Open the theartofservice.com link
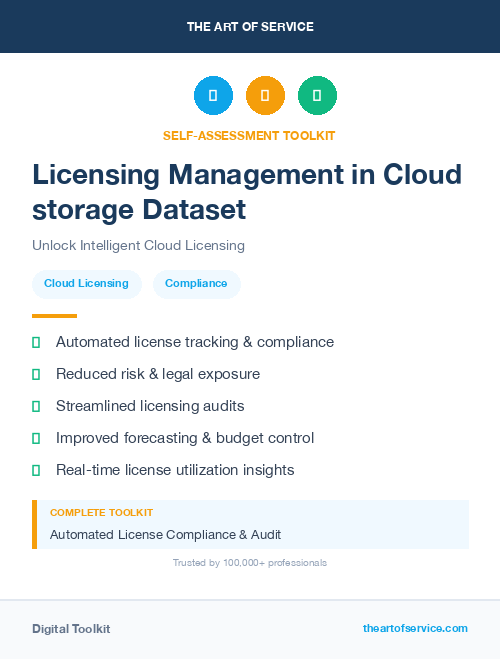The width and height of the screenshot is (500, 659). pyautogui.click(x=415, y=628)
